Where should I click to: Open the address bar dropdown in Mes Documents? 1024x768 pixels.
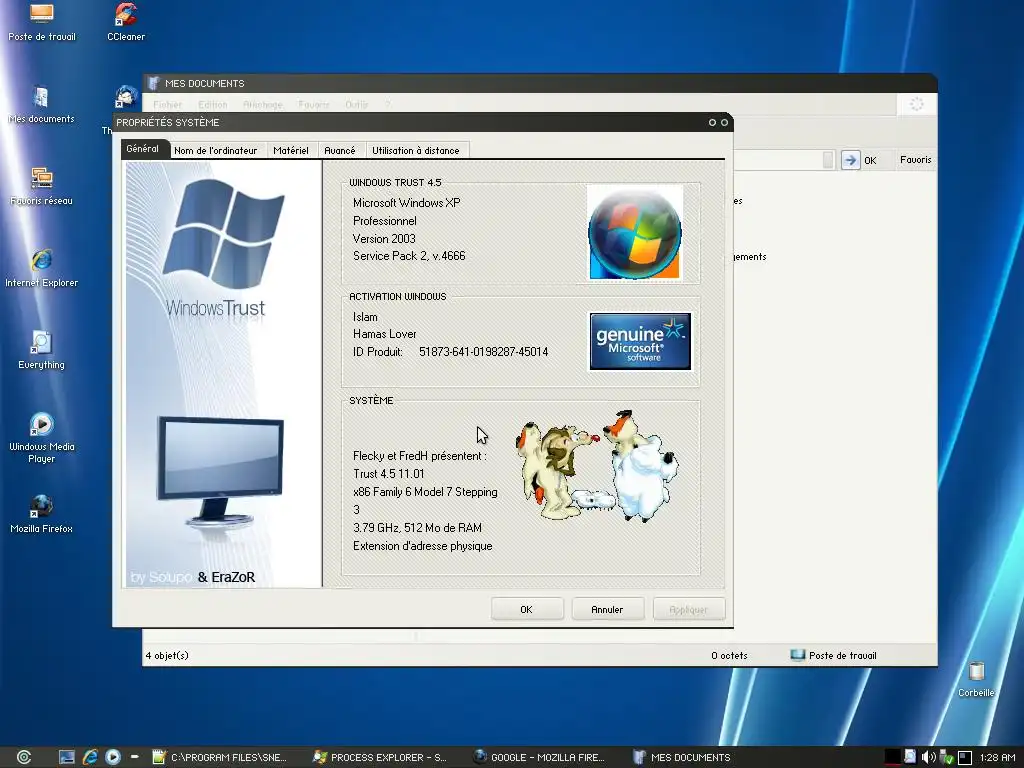[828, 160]
